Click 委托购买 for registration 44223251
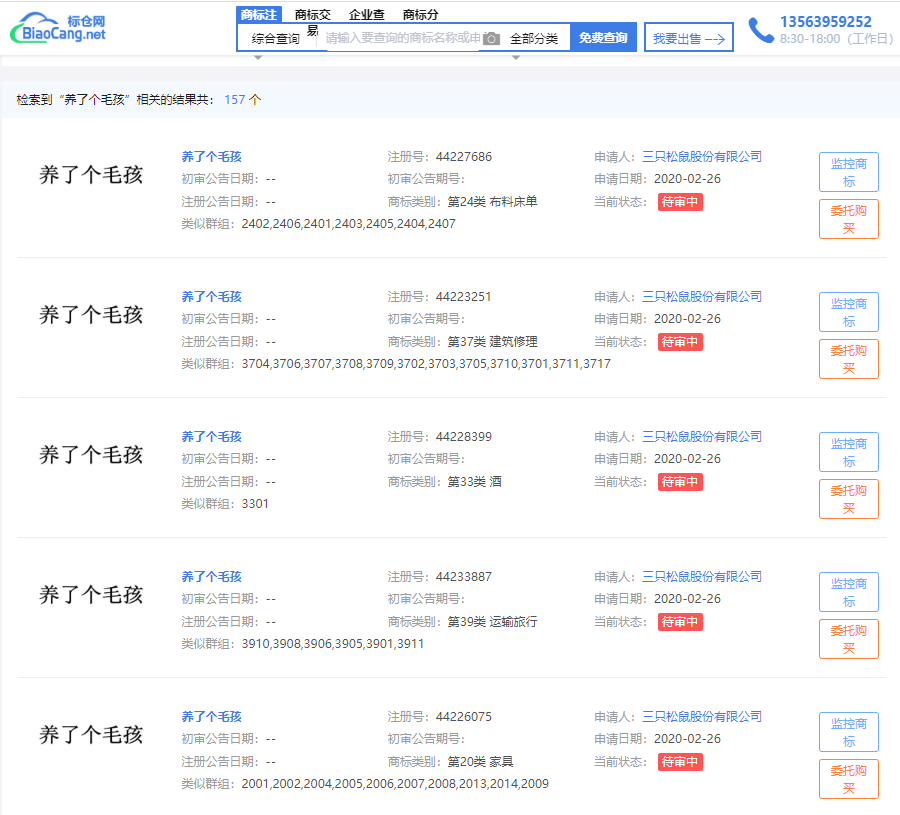 [x=849, y=359]
